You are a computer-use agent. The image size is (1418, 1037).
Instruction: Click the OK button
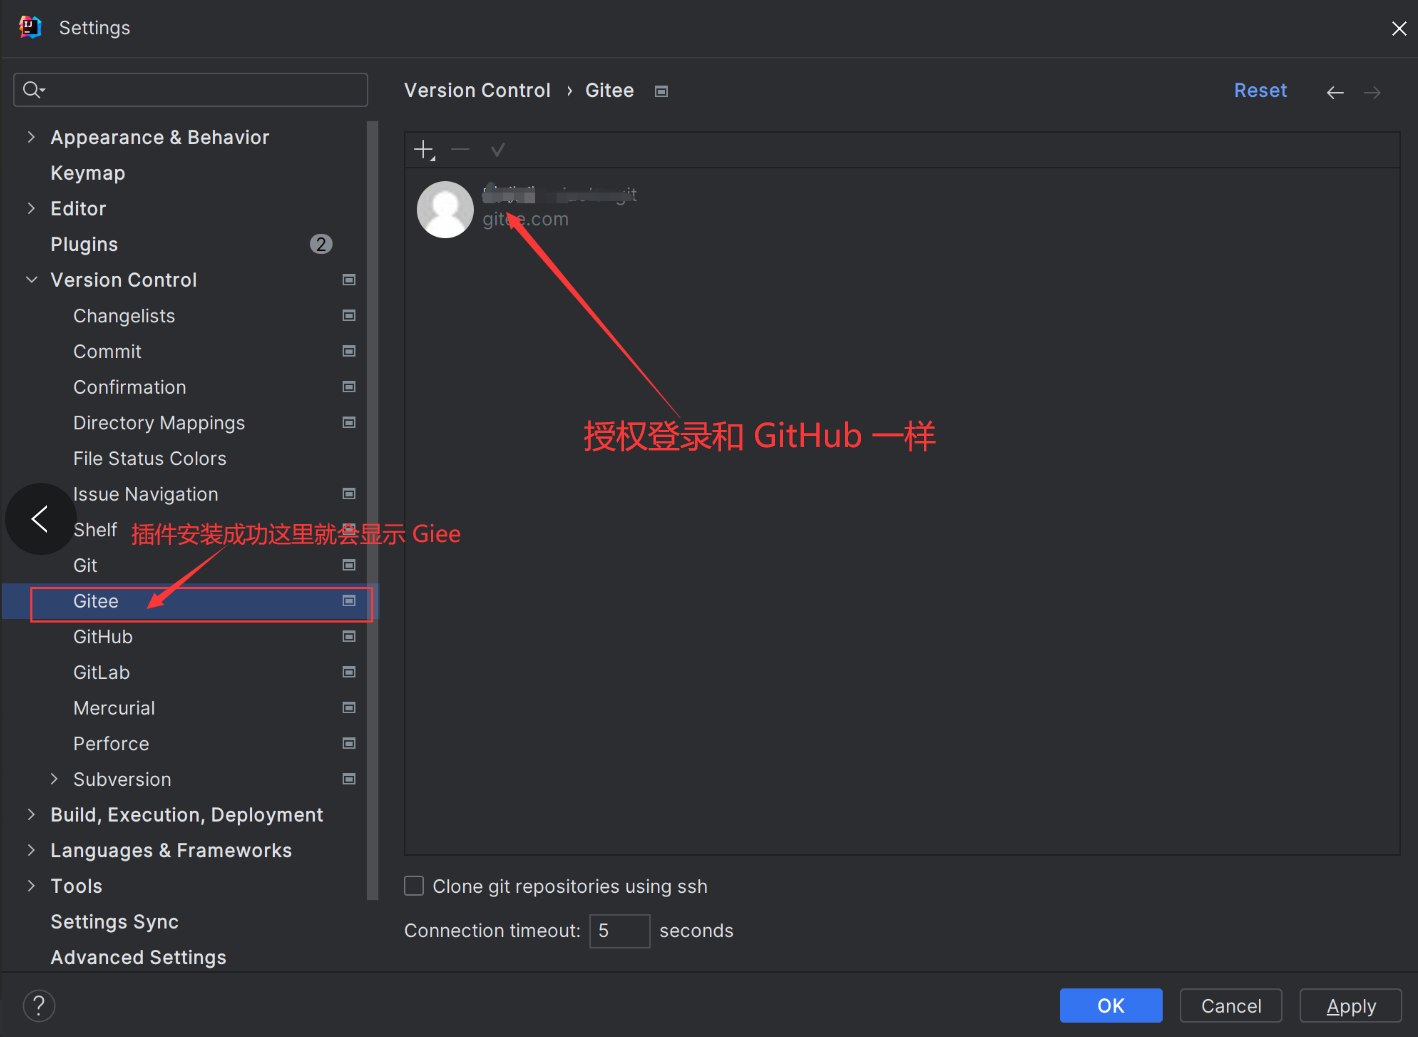click(1111, 1006)
